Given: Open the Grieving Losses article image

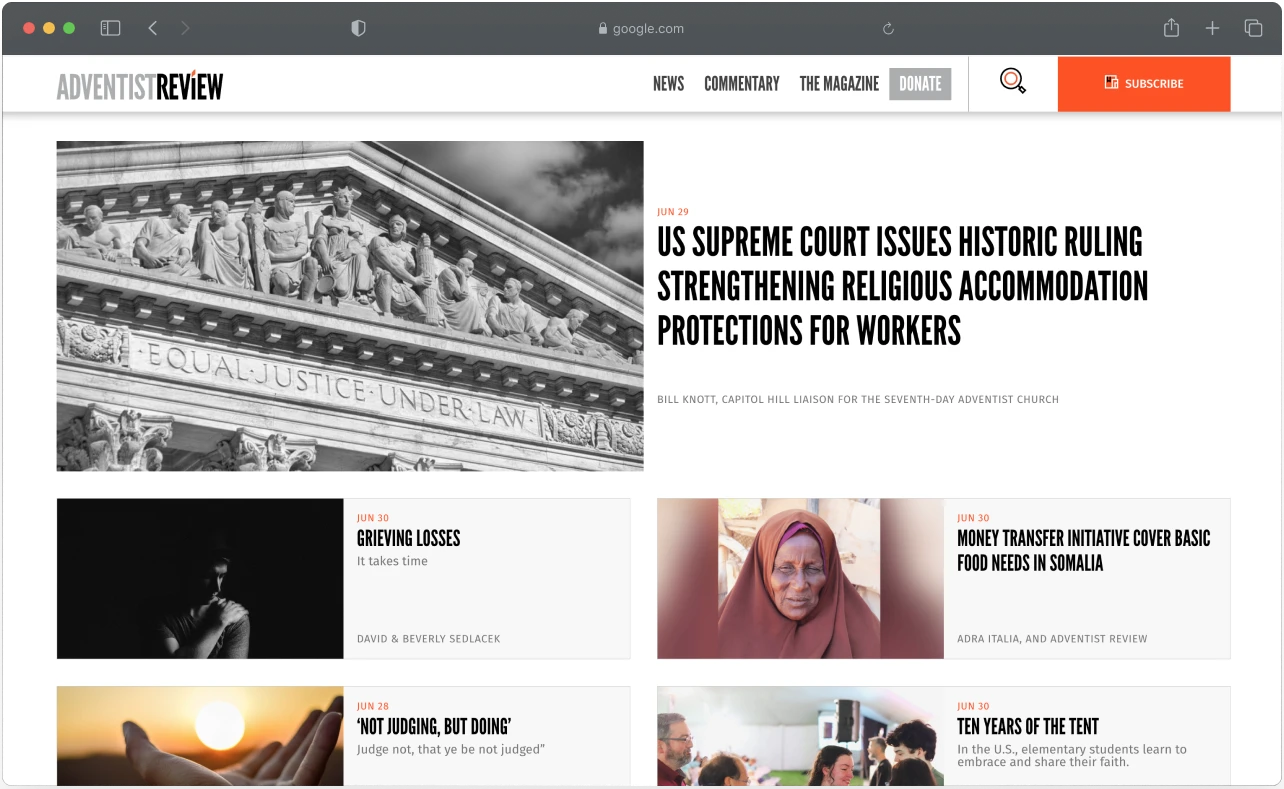Looking at the screenshot, I should pos(200,579).
